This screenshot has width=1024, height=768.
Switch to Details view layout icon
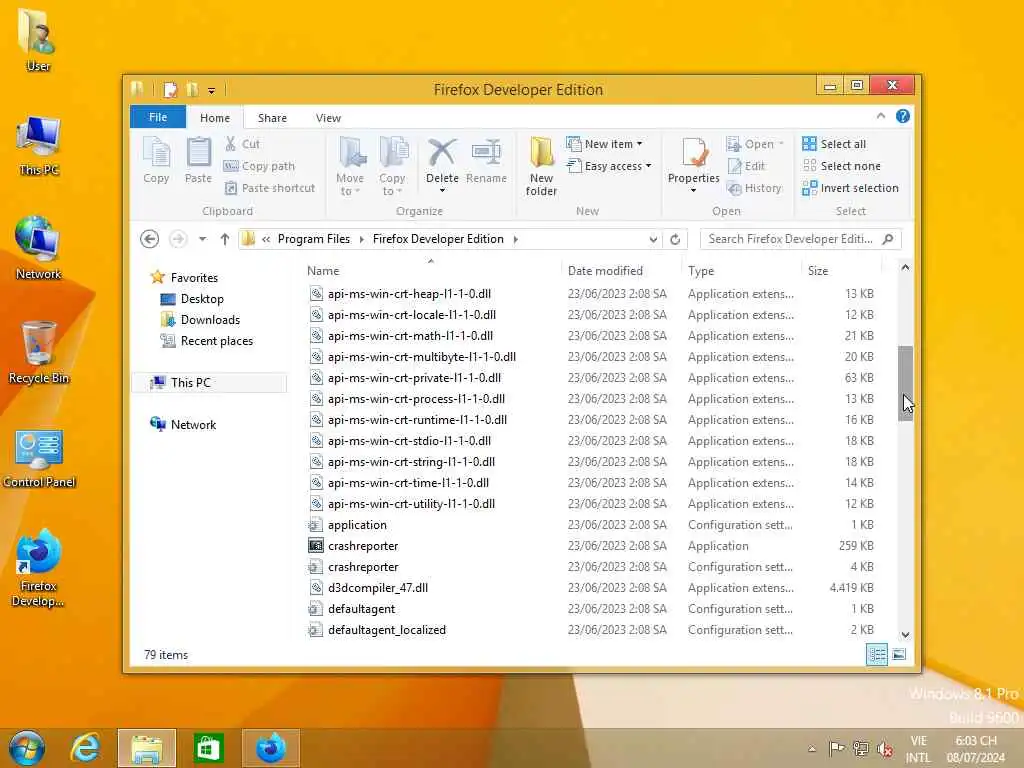pyautogui.click(x=876, y=654)
